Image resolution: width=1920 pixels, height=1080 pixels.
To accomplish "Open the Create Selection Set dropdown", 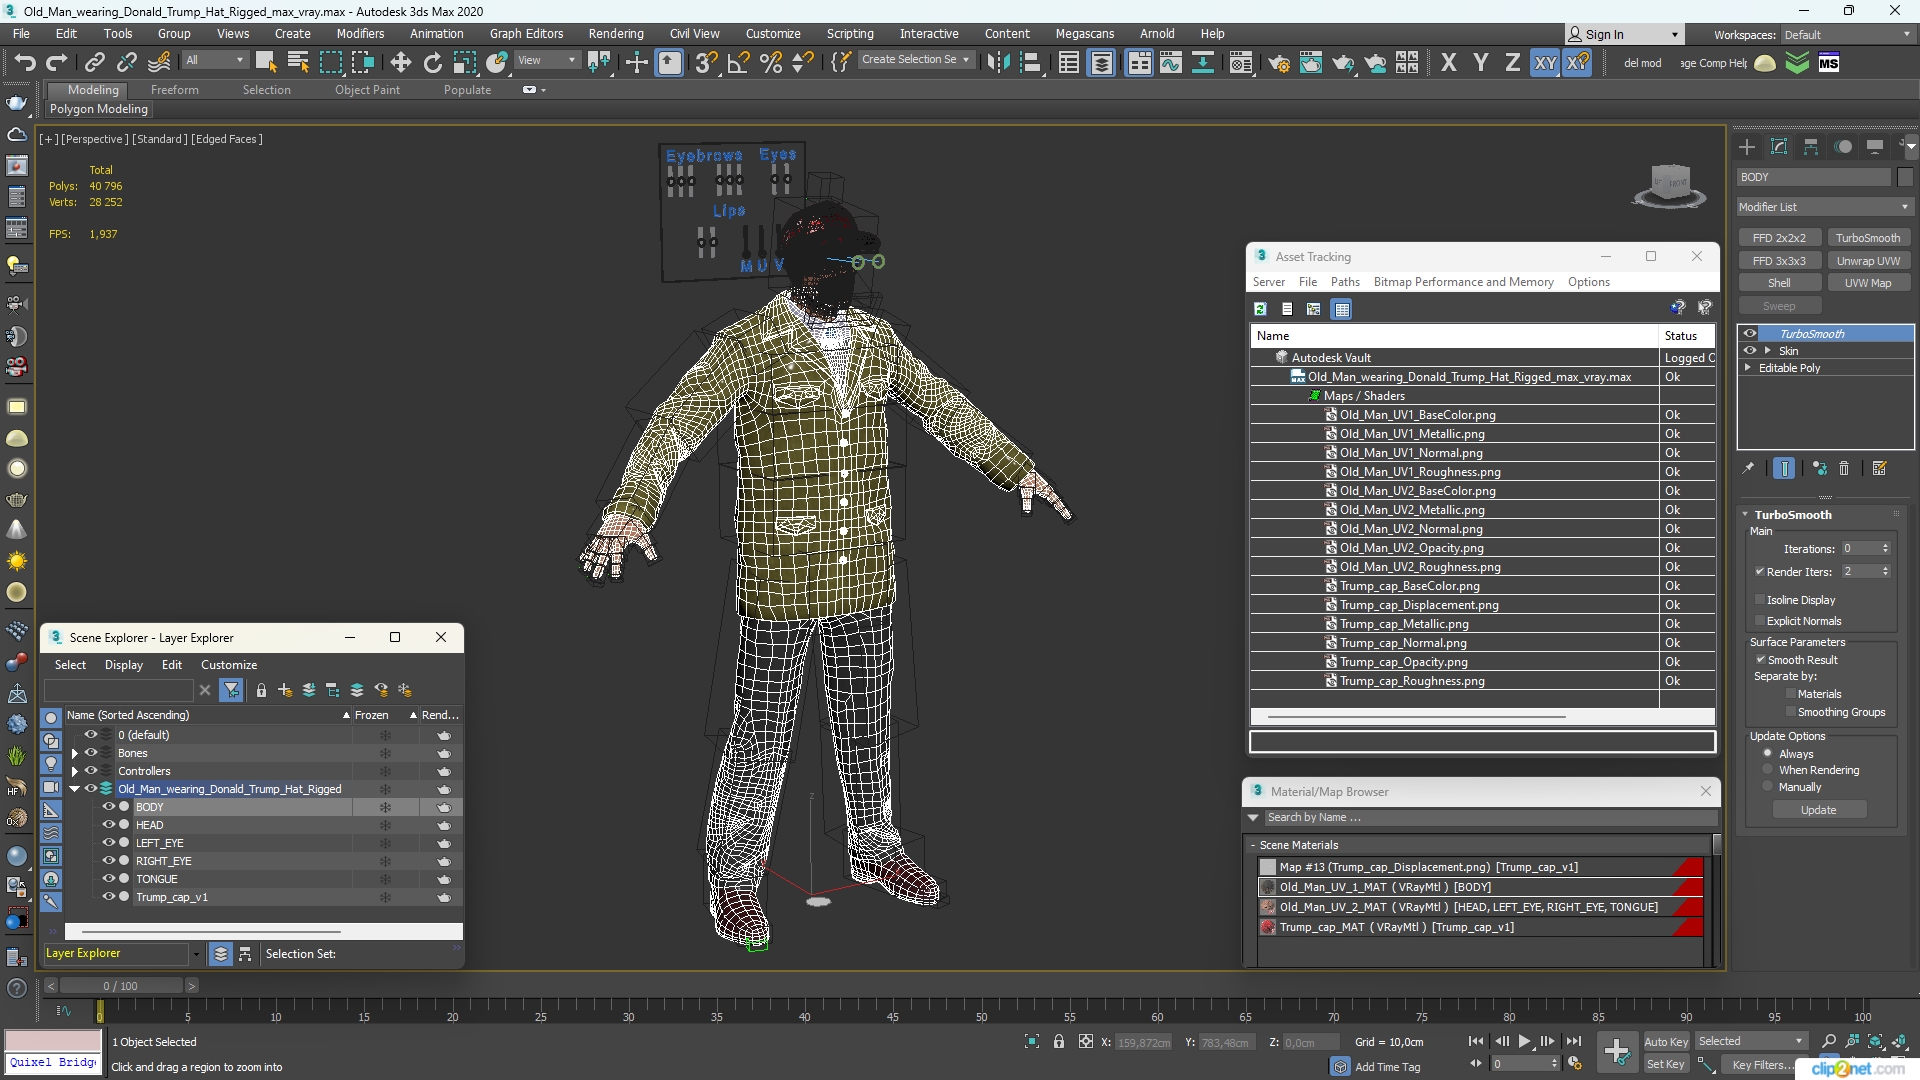I will pyautogui.click(x=916, y=60).
